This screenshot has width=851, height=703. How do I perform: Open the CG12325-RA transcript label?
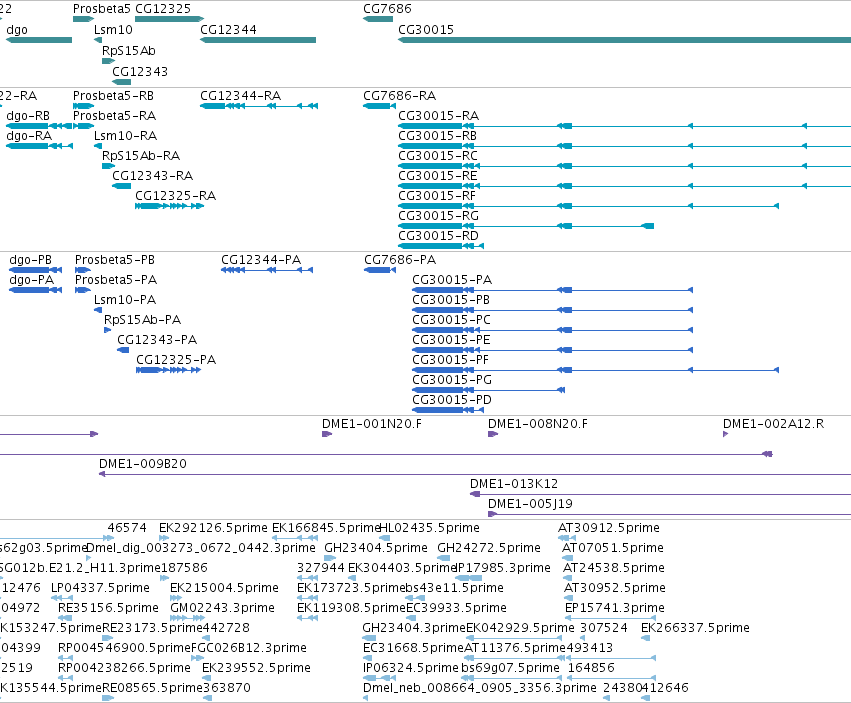(x=175, y=196)
